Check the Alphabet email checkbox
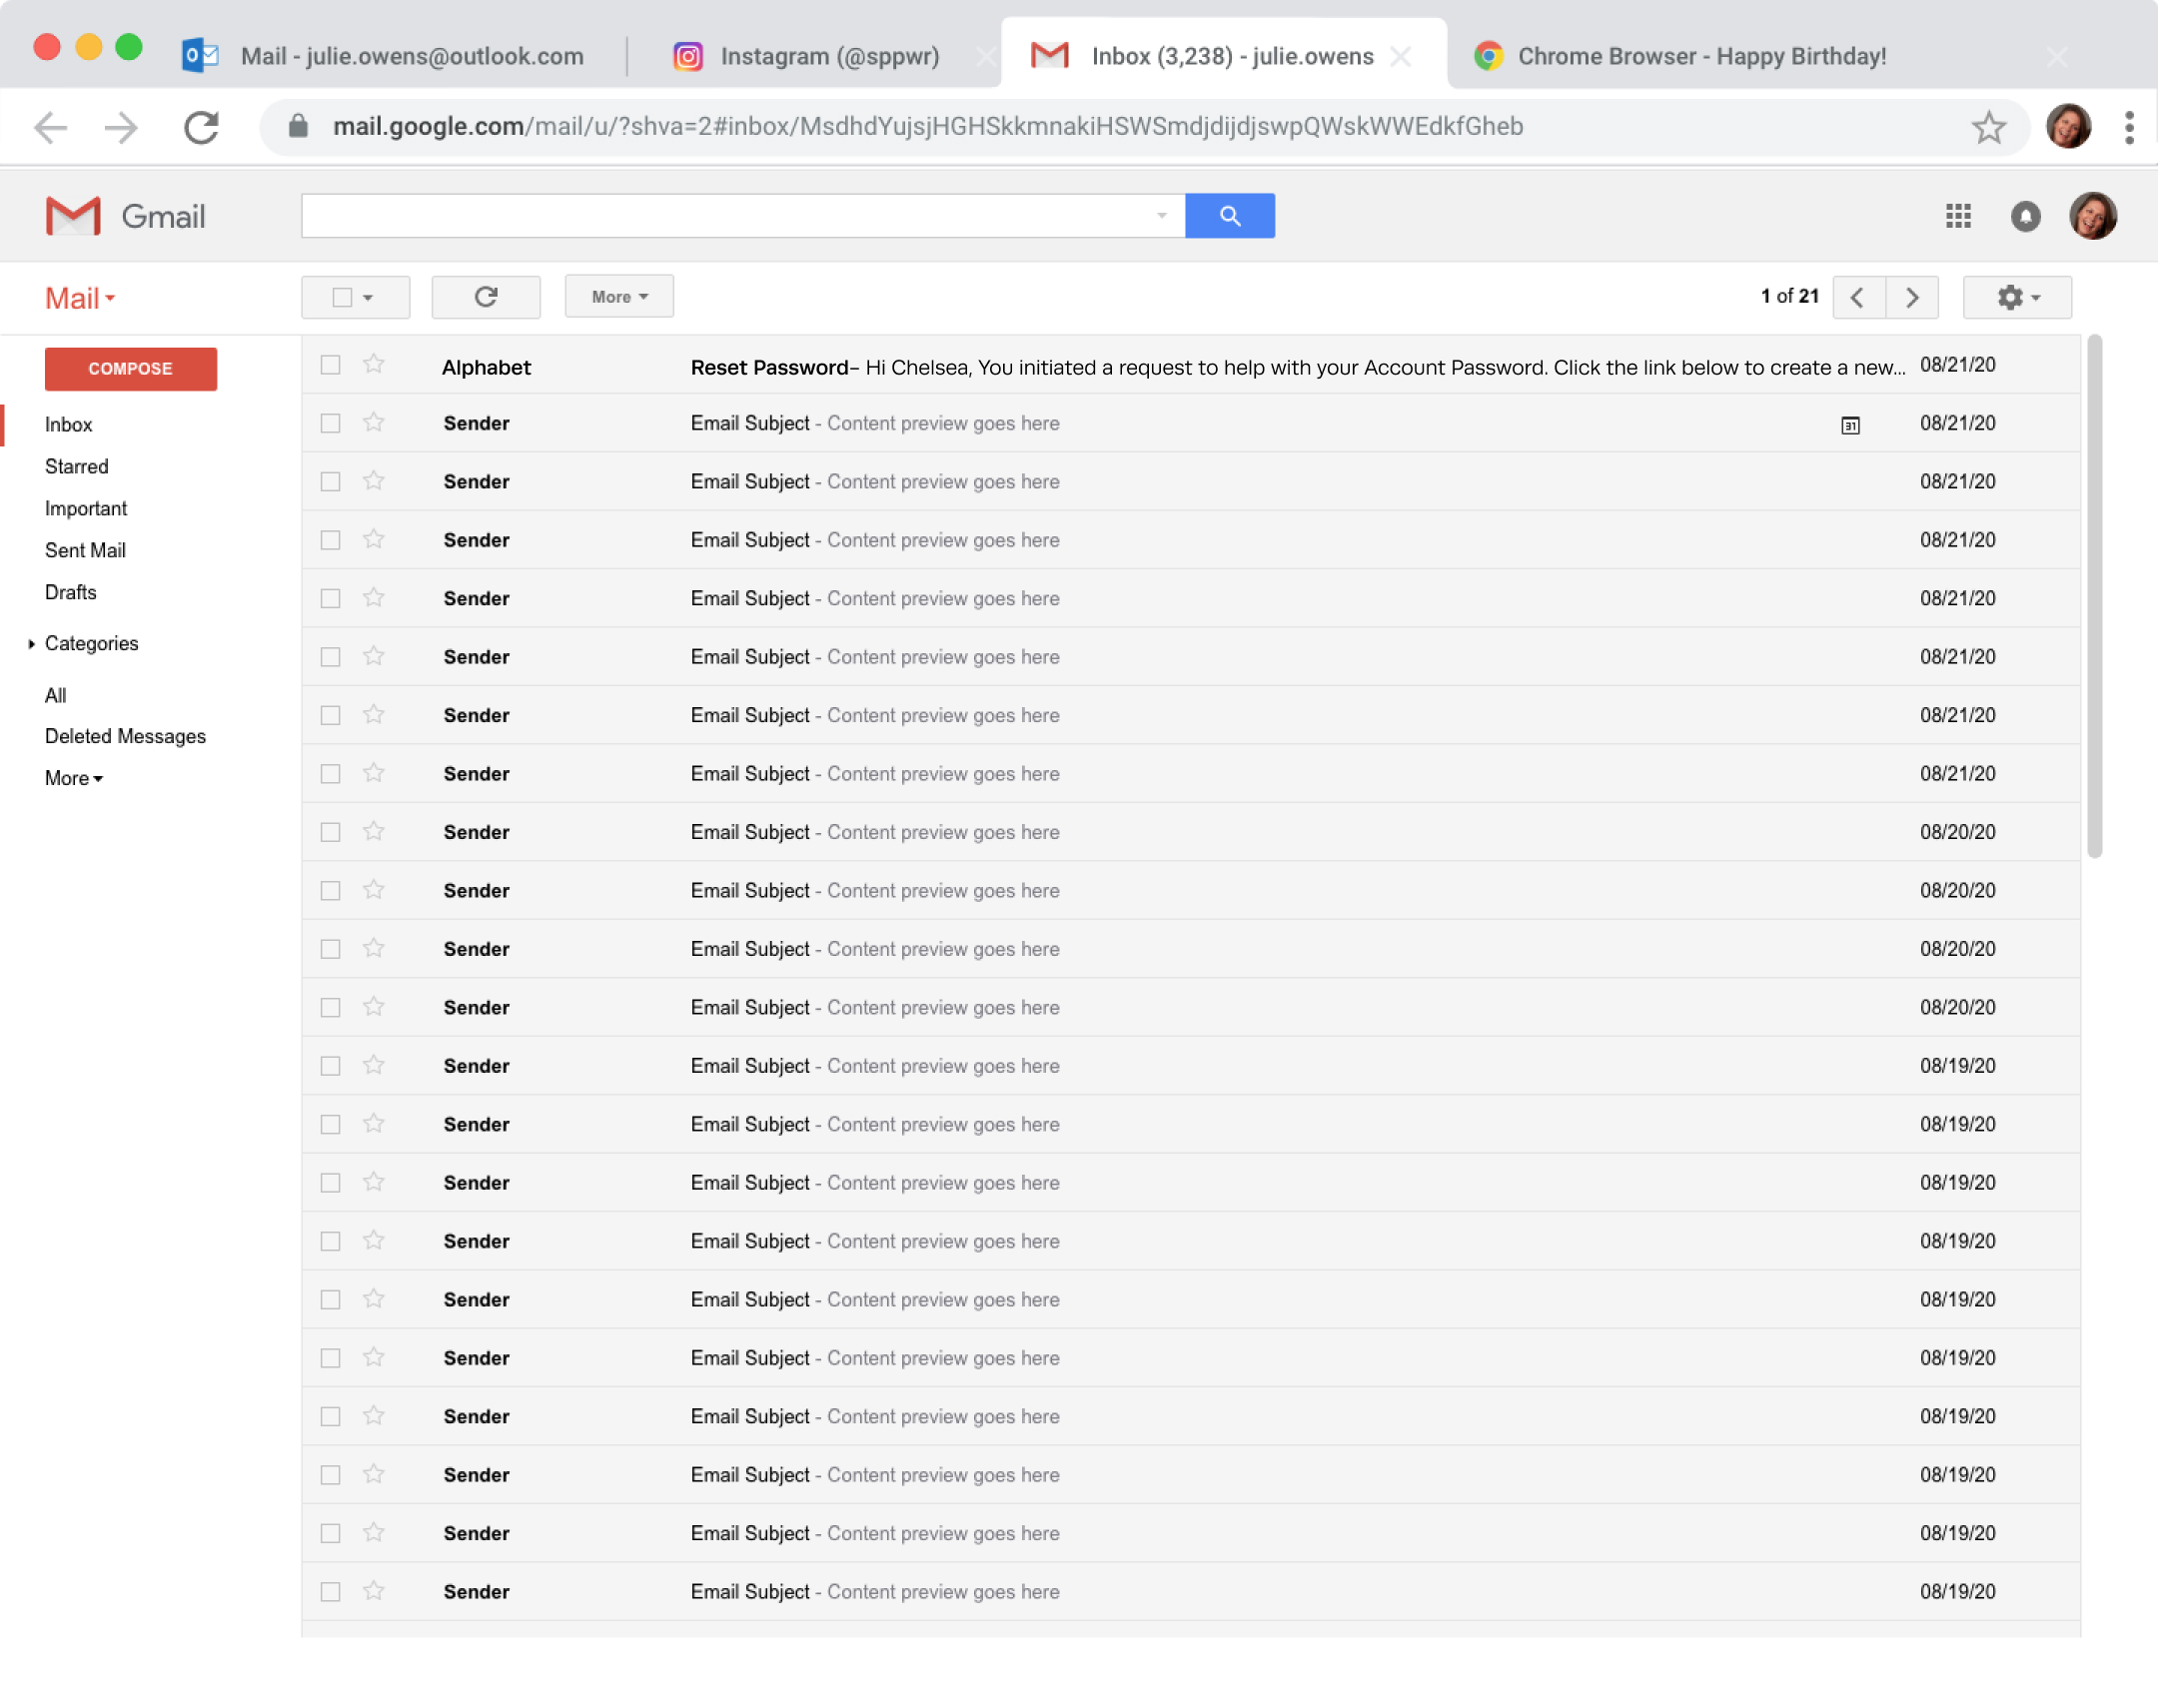Image resolution: width=2158 pixels, height=1708 pixels. pos(330,365)
